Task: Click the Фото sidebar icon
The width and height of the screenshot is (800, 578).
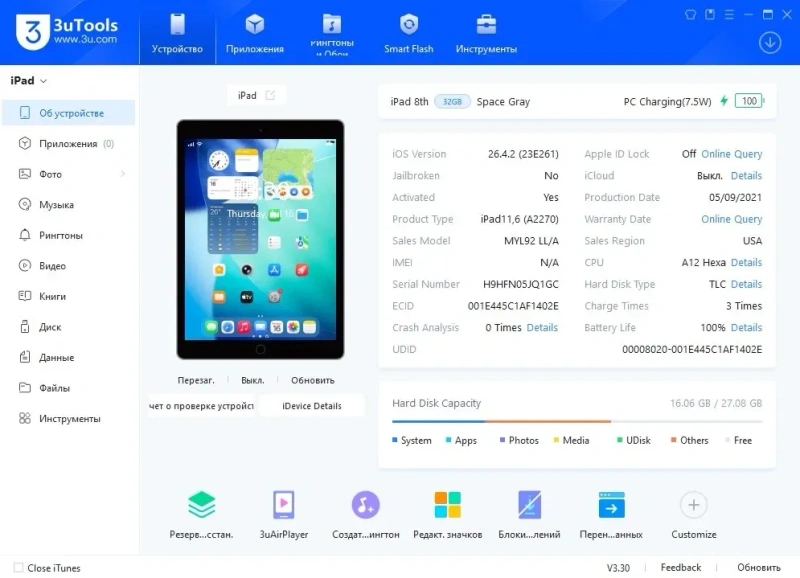Action: pos(24,174)
